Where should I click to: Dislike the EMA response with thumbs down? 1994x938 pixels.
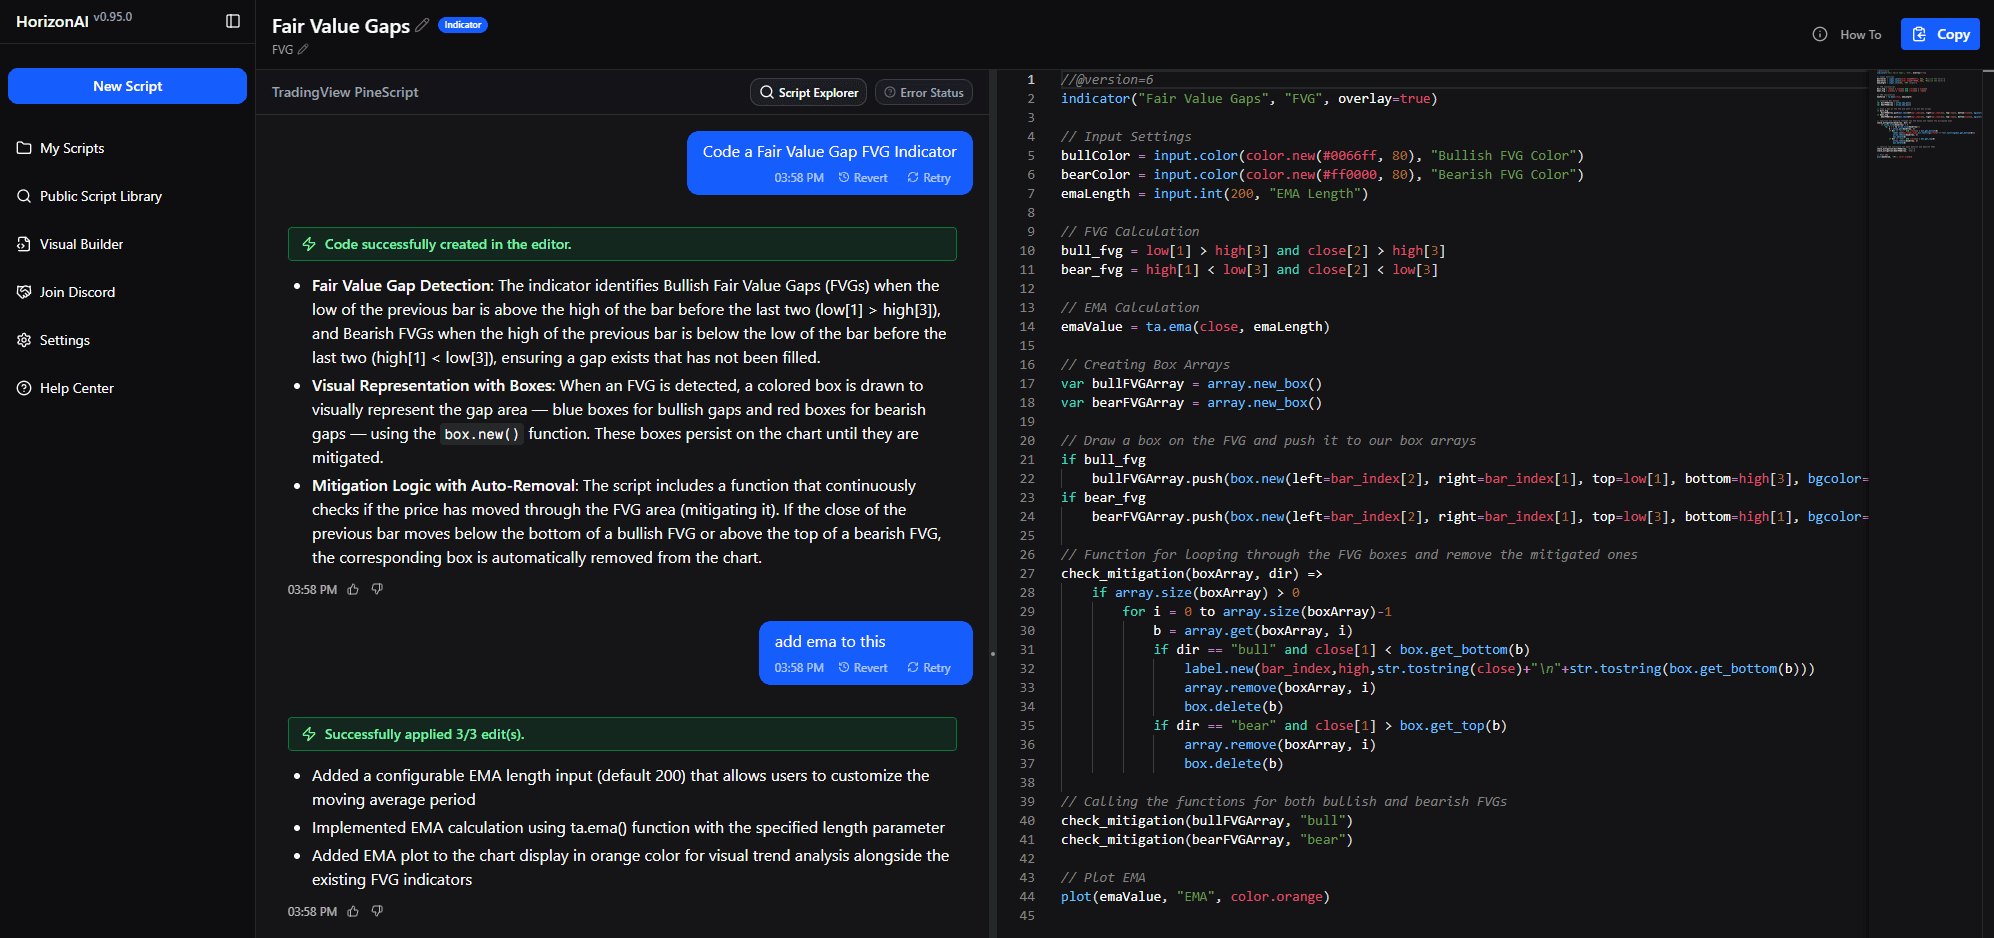(377, 911)
